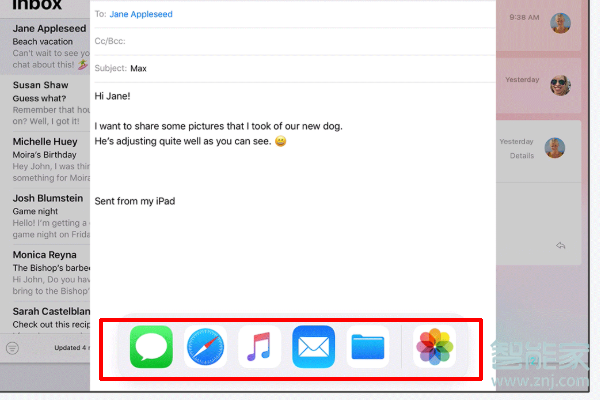Click the 9:38 AM timestamp in the thread
The image size is (600, 400).
524,17
